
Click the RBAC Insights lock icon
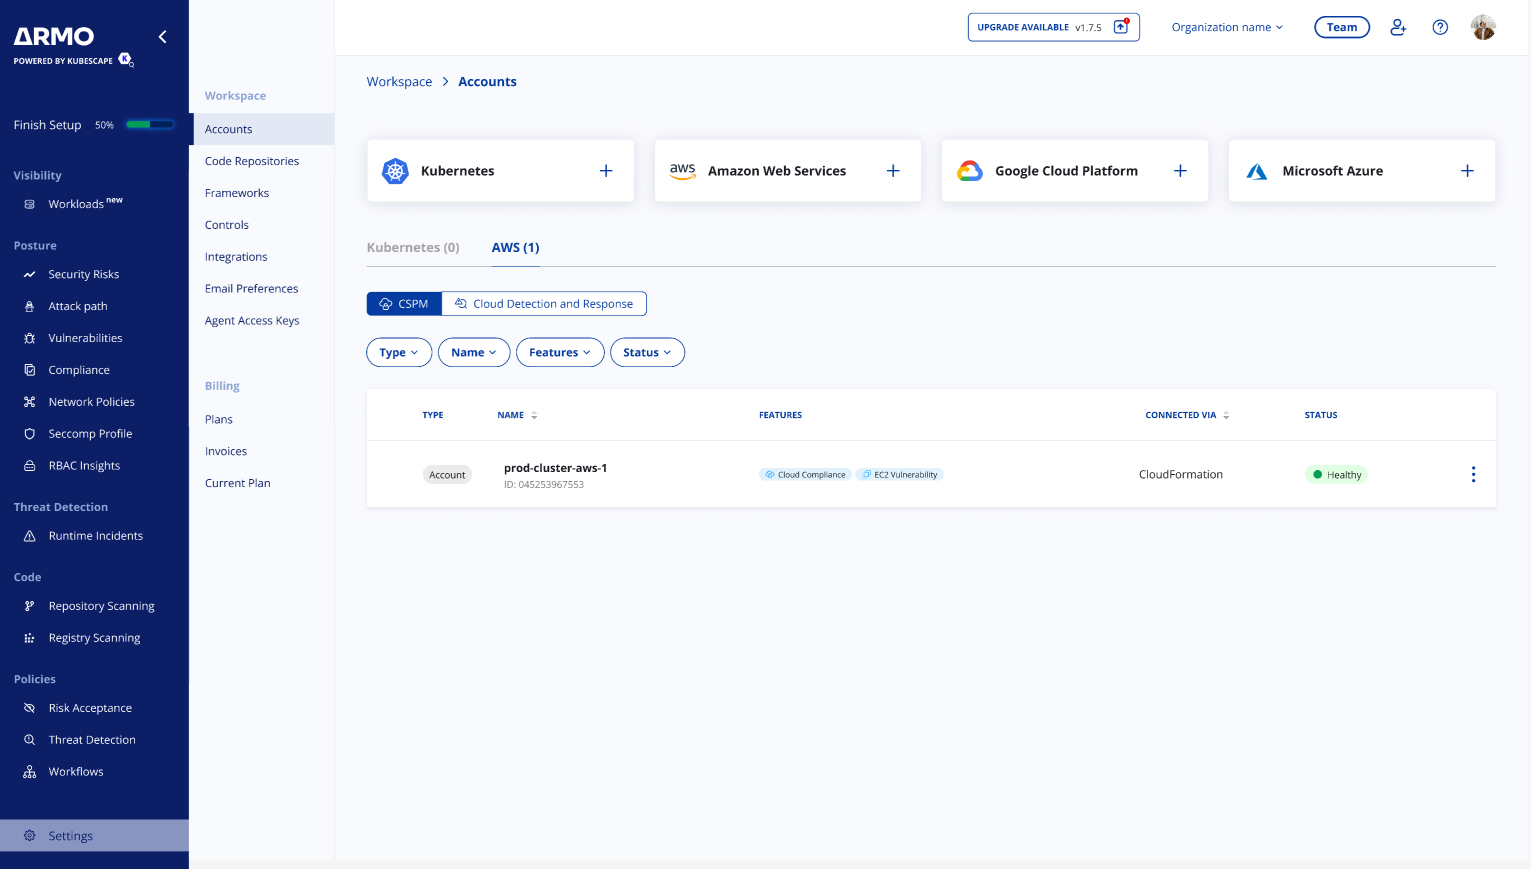[x=29, y=466]
